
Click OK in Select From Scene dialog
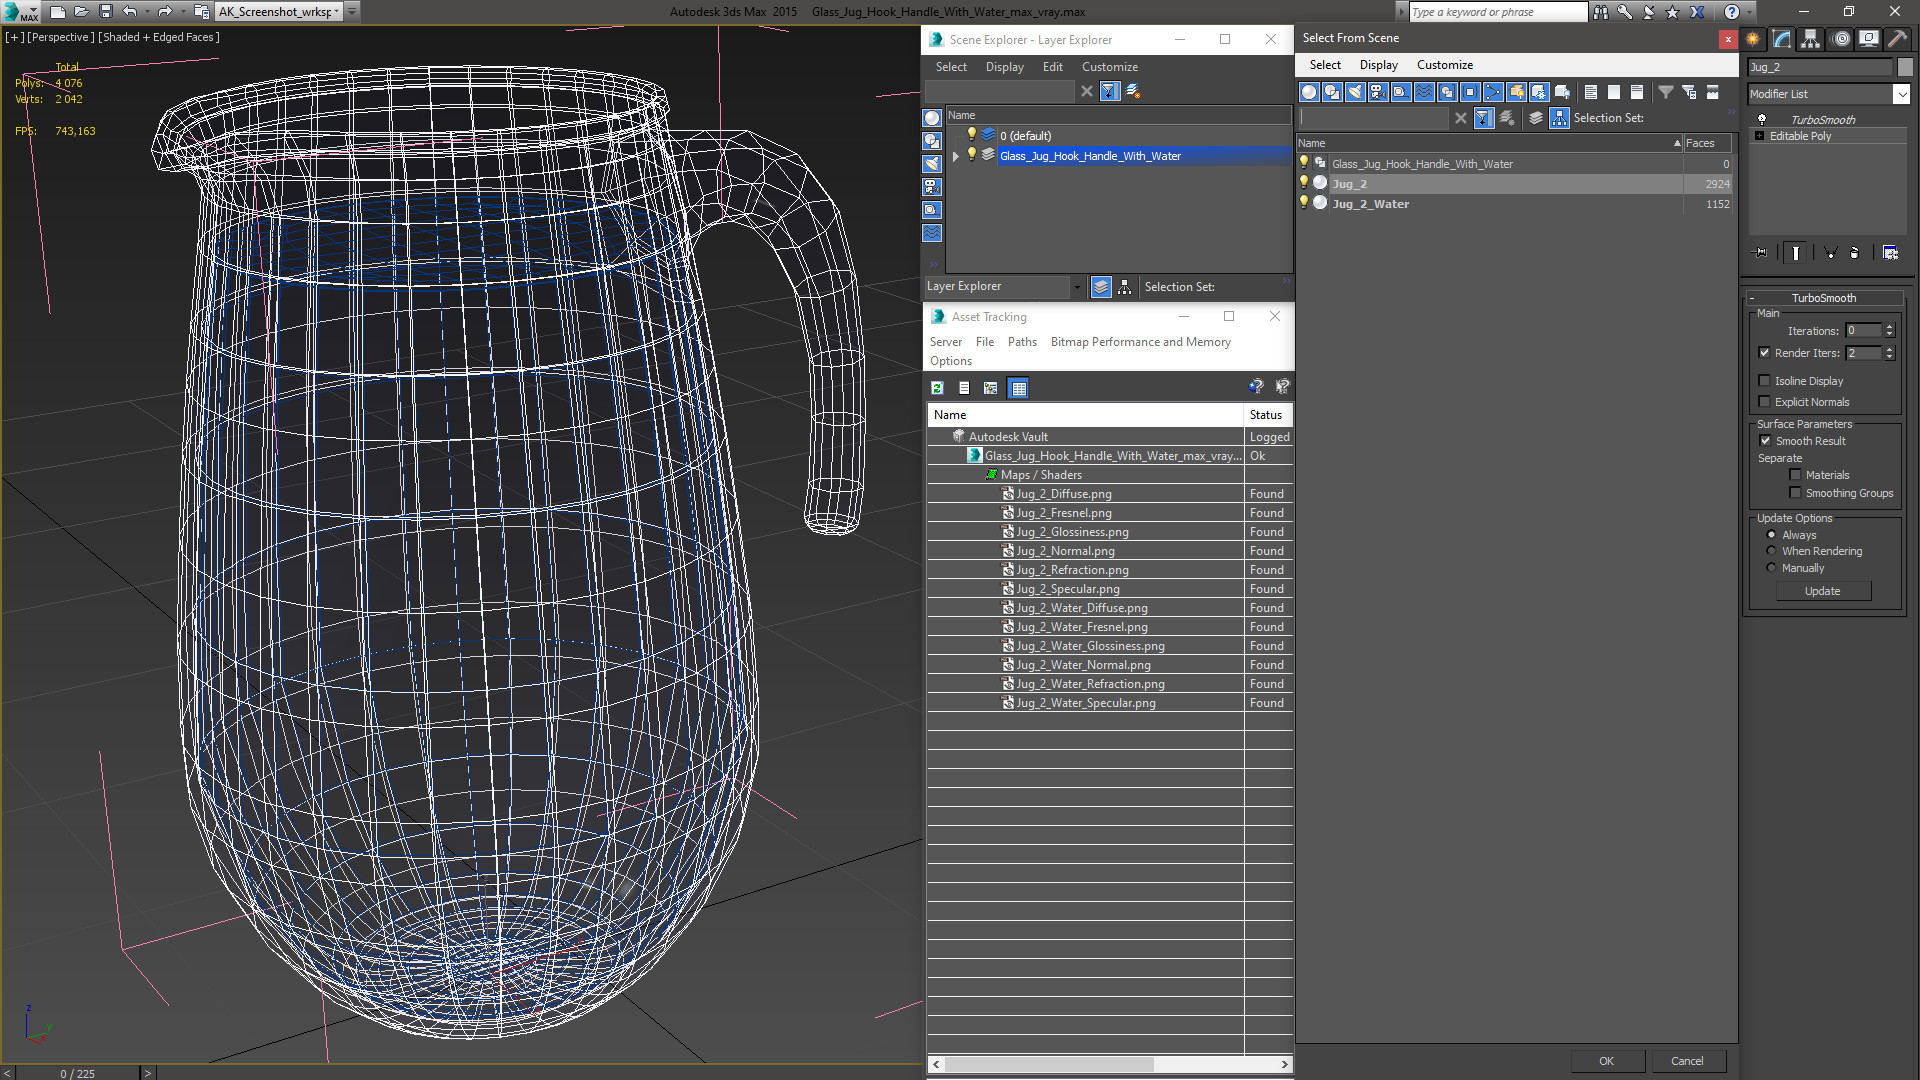pos(1606,1061)
